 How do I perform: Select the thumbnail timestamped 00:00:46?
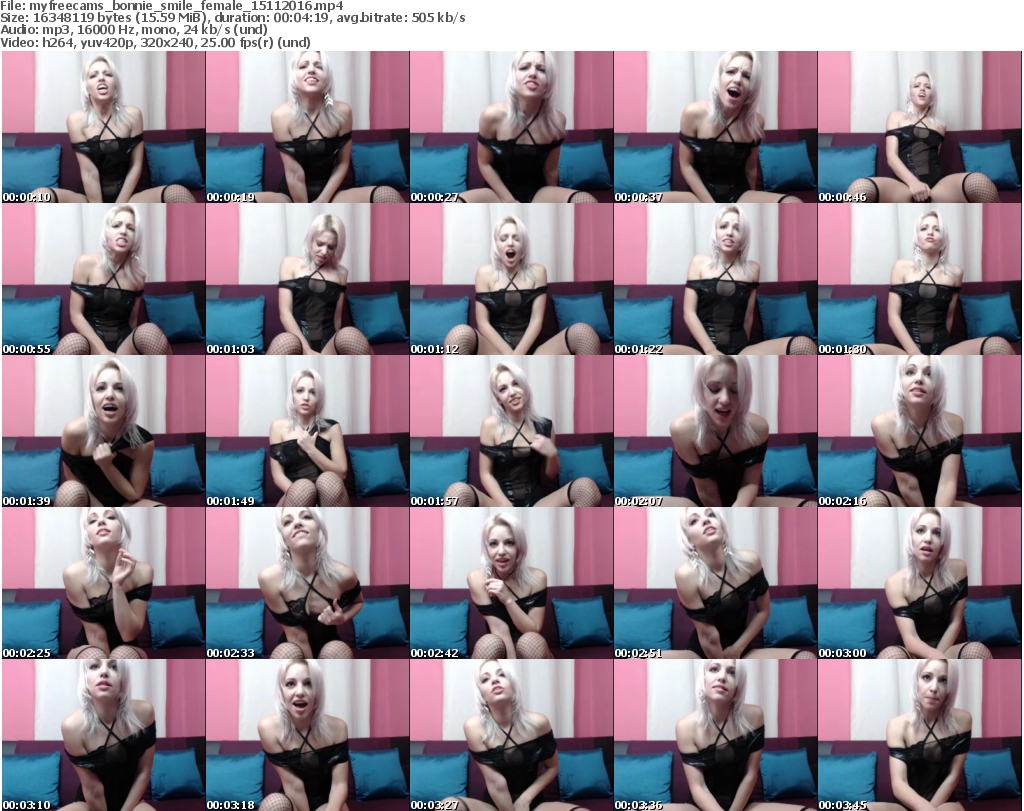pos(920,127)
